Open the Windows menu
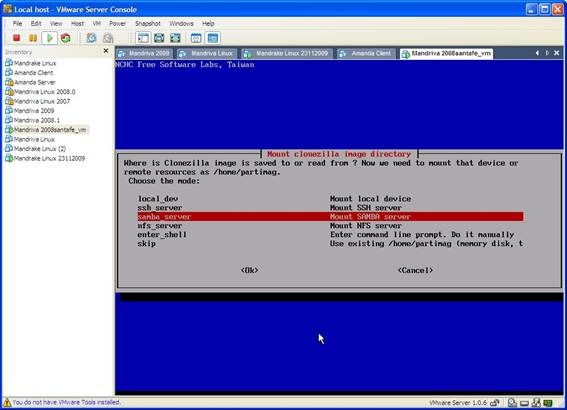The image size is (567, 410). (181, 24)
